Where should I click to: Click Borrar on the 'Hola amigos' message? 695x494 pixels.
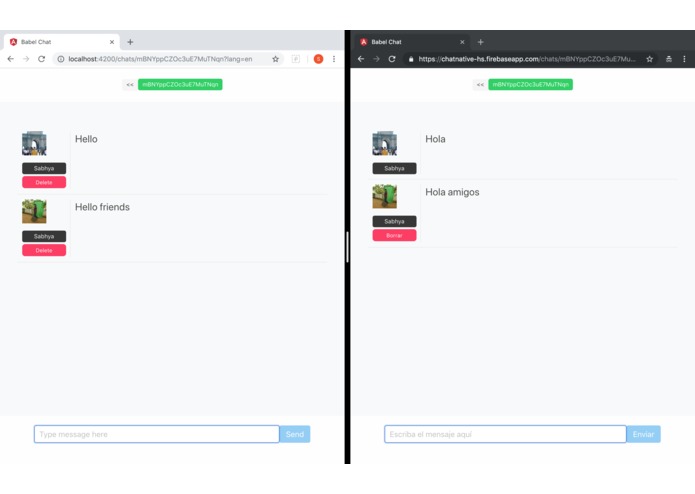(394, 235)
